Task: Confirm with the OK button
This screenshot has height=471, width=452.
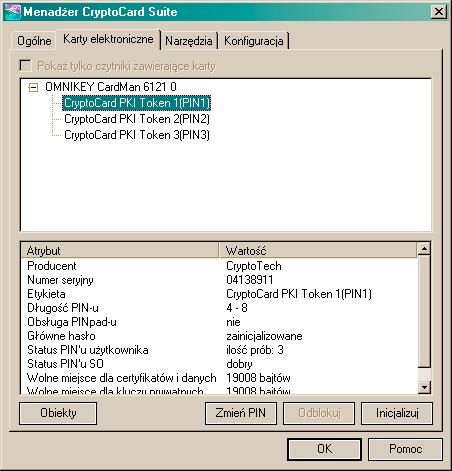Action: tap(324, 449)
